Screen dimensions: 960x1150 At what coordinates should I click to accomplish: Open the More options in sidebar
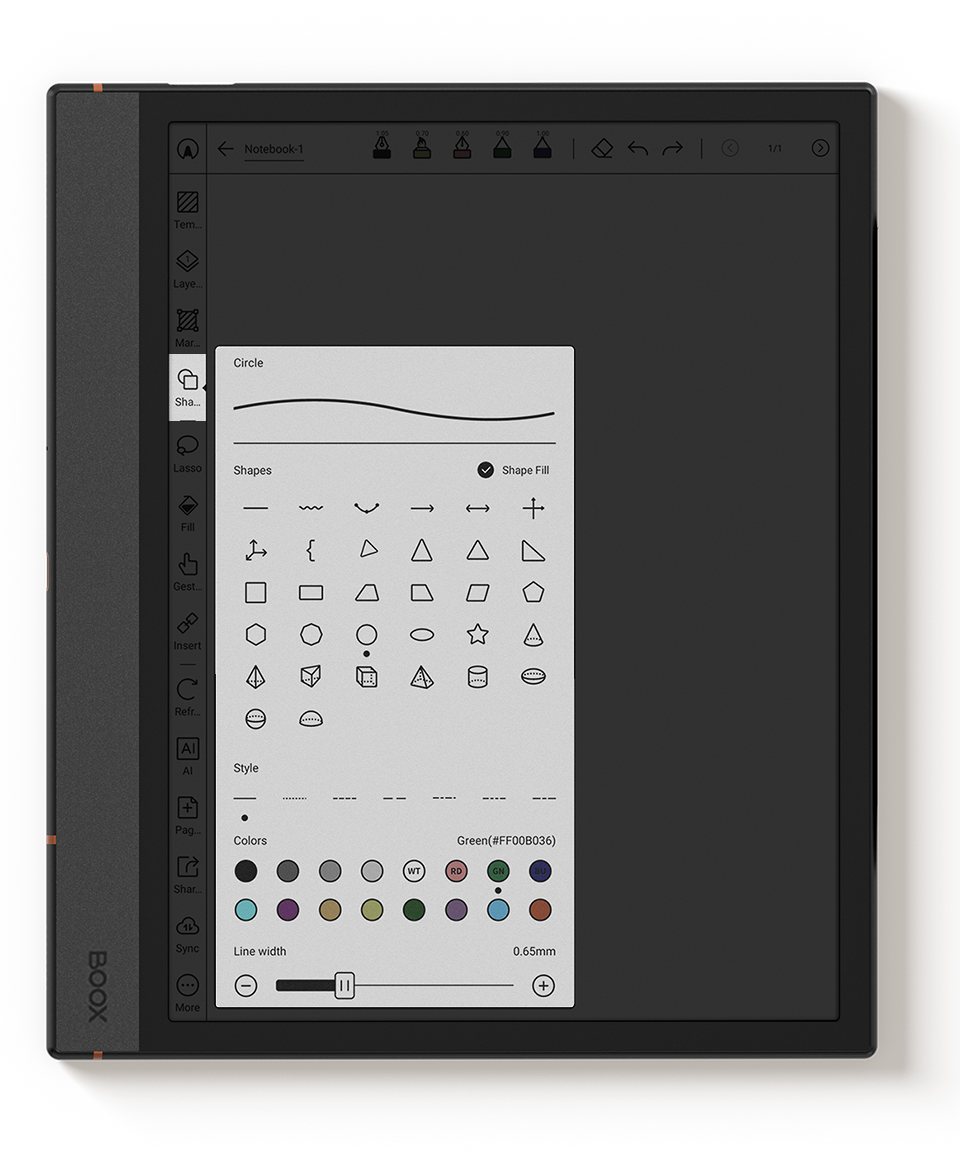(187, 991)
